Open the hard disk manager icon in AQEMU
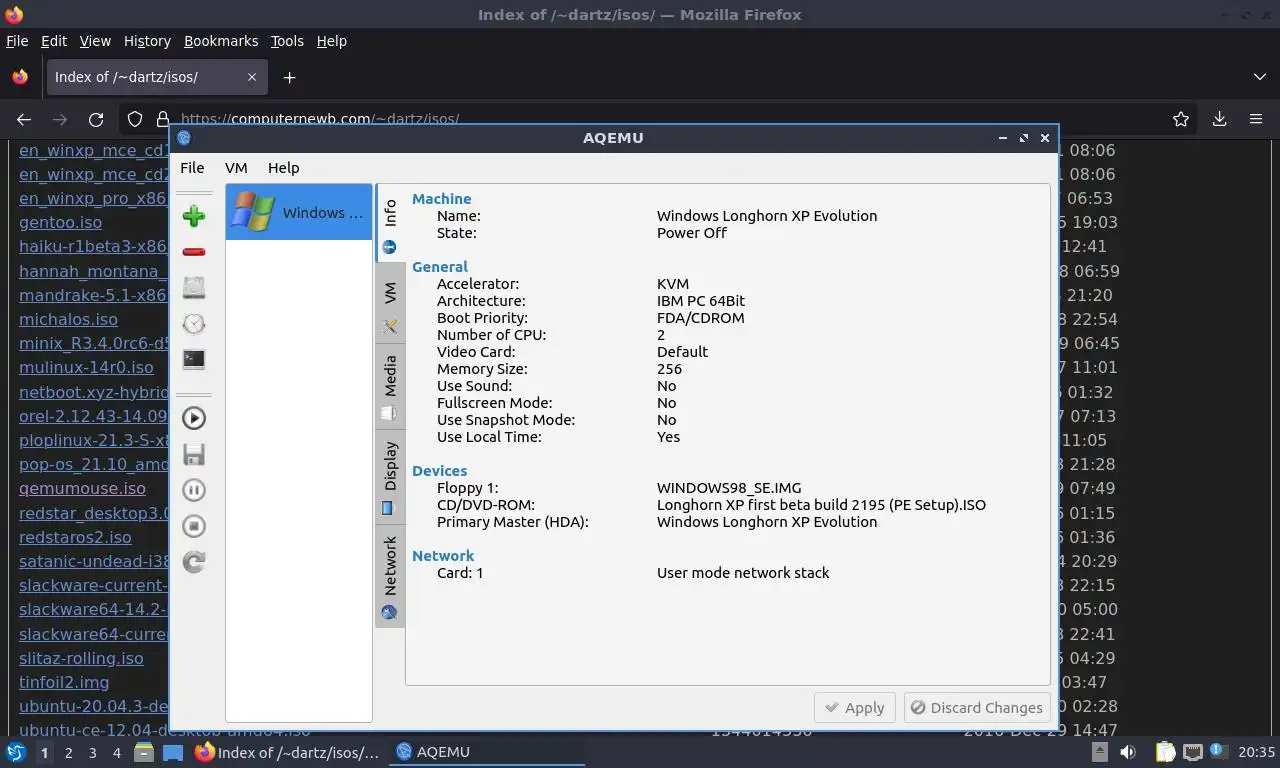The width and height of the screenshot is (1280, 768). click(x=194, y=288)
